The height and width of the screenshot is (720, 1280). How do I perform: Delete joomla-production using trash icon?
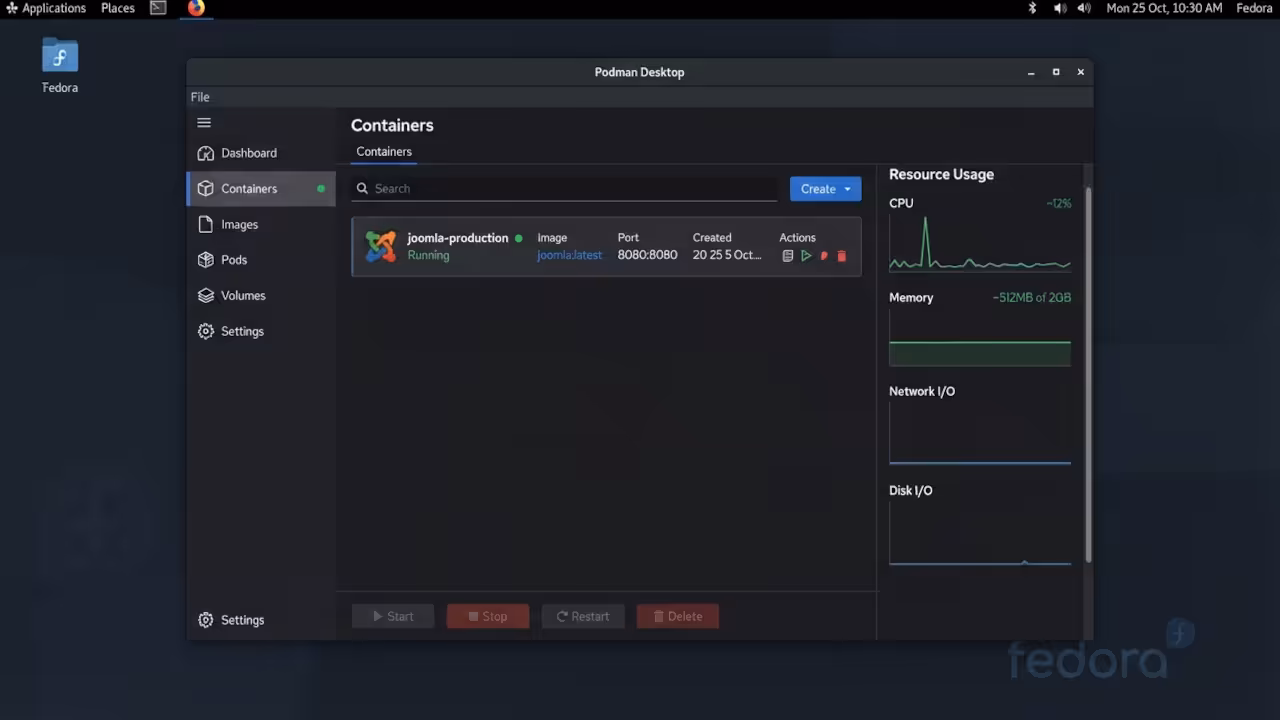point(841,256)
